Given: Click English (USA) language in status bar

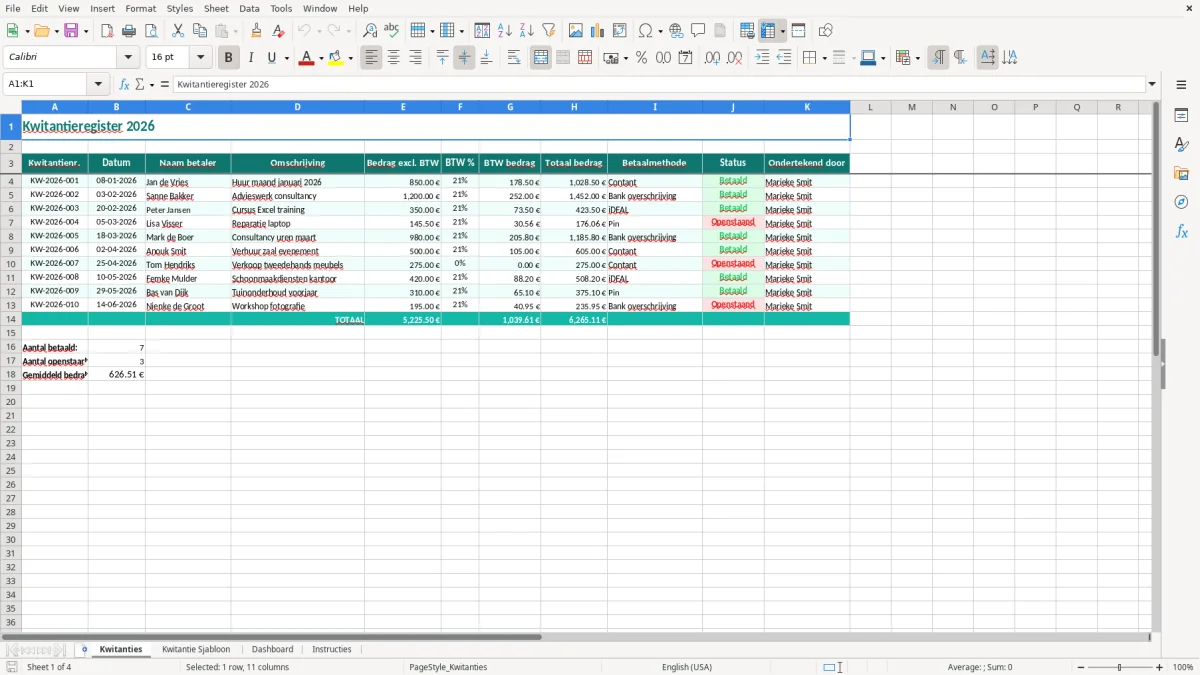Looking at the screenshot, I should click(686, 667).
